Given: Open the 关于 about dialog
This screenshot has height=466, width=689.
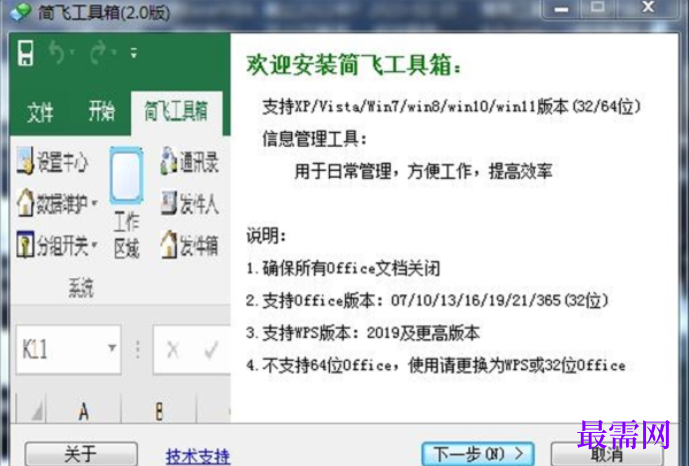Looking at the screenshot, I should tap(81, 454).
